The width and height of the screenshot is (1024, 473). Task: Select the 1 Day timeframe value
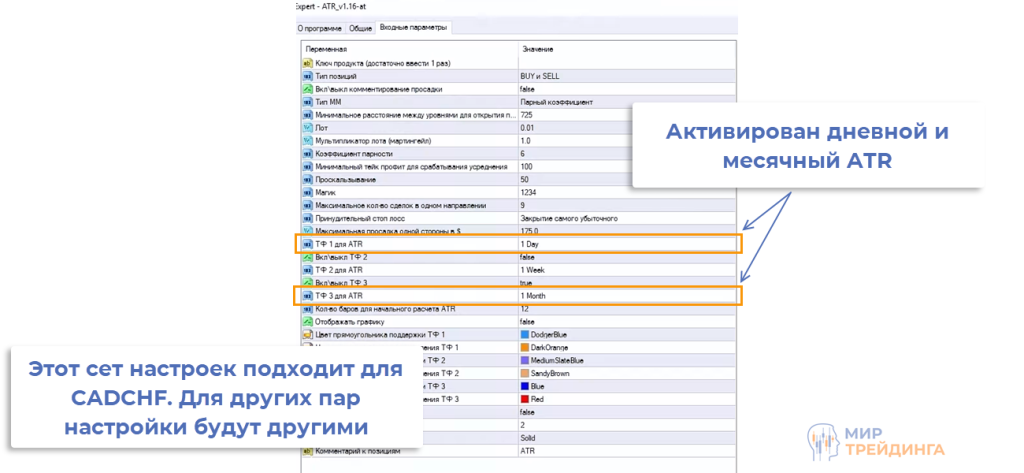click(530, 244)
